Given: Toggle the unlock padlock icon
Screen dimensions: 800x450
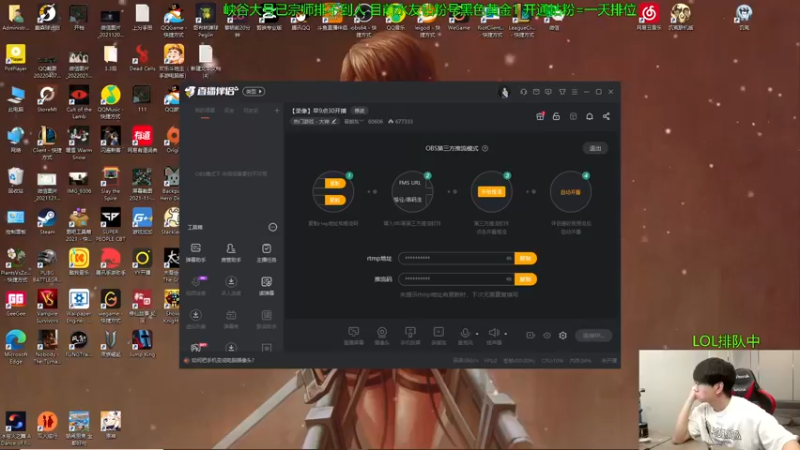Looking at the screenshot, I should click(x=556, y=116).
